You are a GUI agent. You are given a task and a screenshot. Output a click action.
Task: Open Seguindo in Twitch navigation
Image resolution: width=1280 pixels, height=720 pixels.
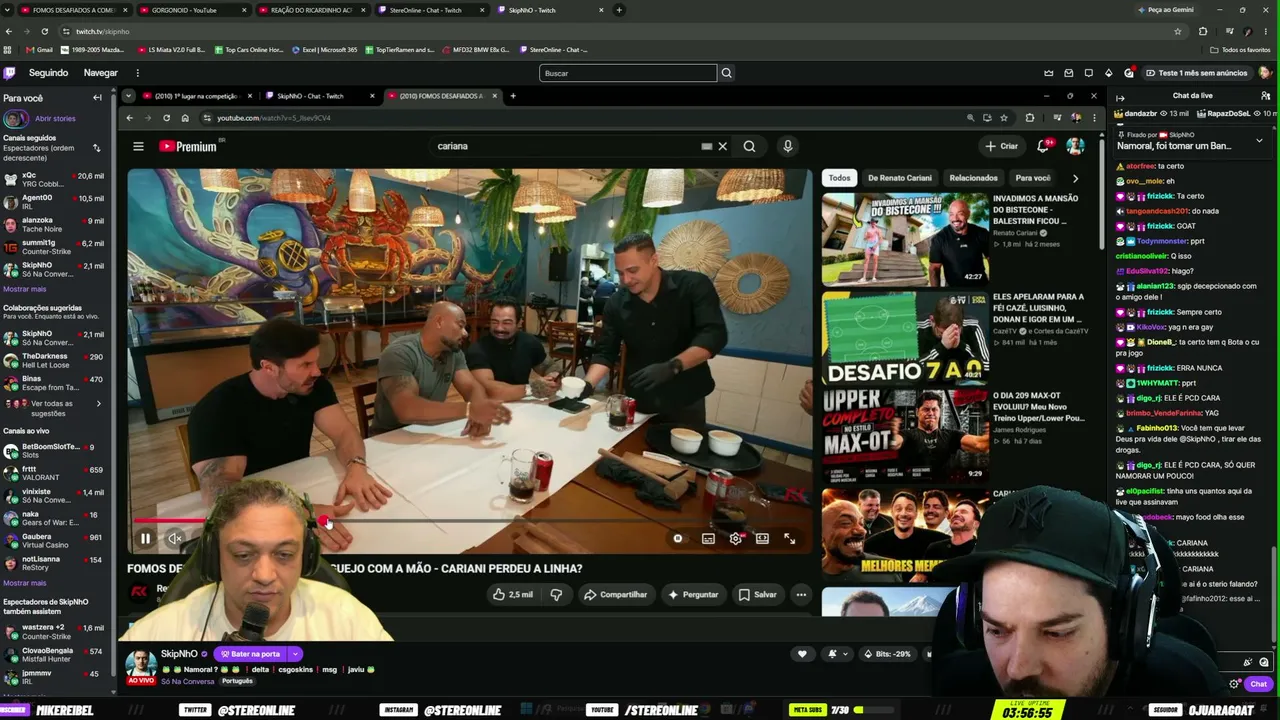[48, 73]
